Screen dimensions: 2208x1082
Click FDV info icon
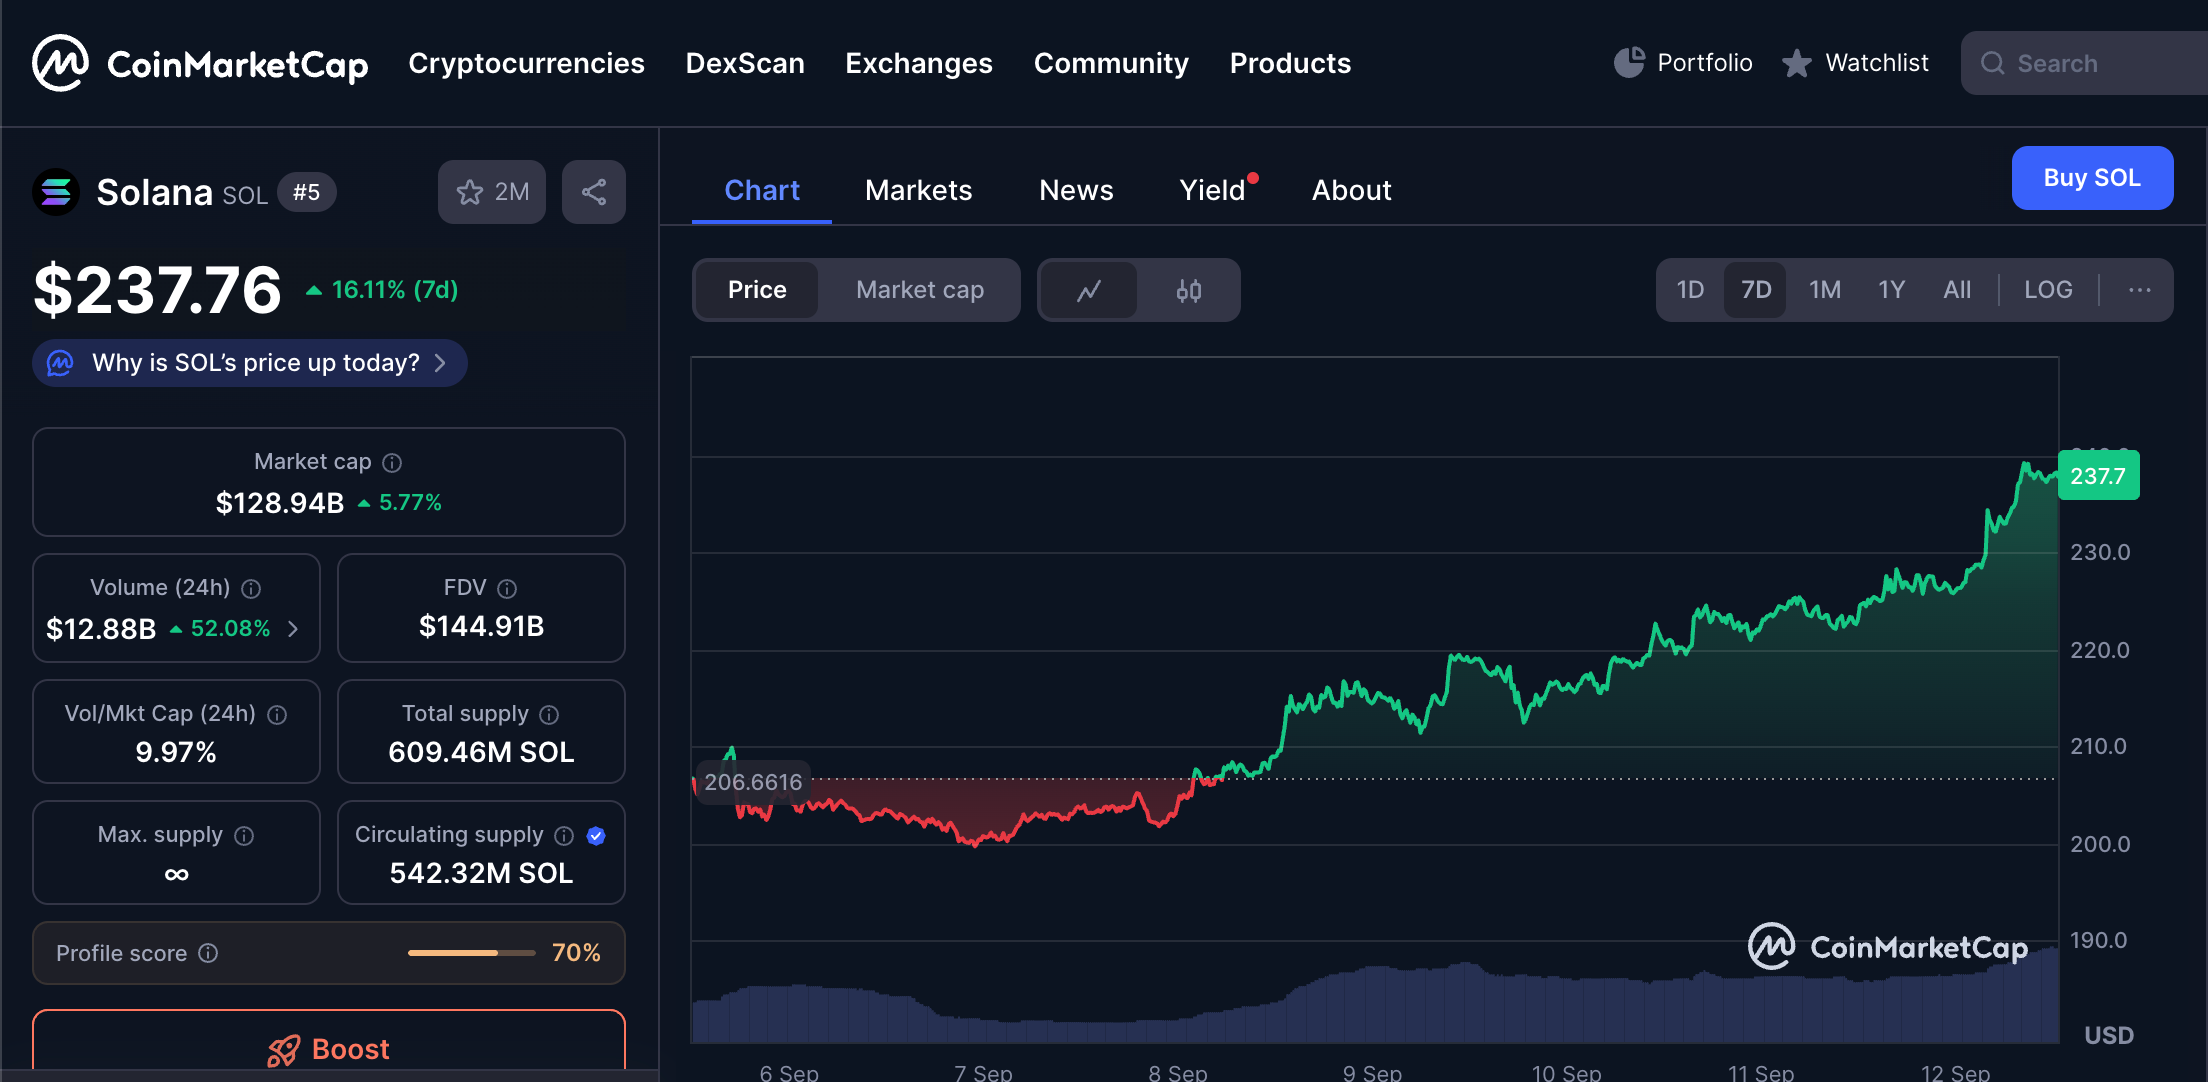(508, 588)
